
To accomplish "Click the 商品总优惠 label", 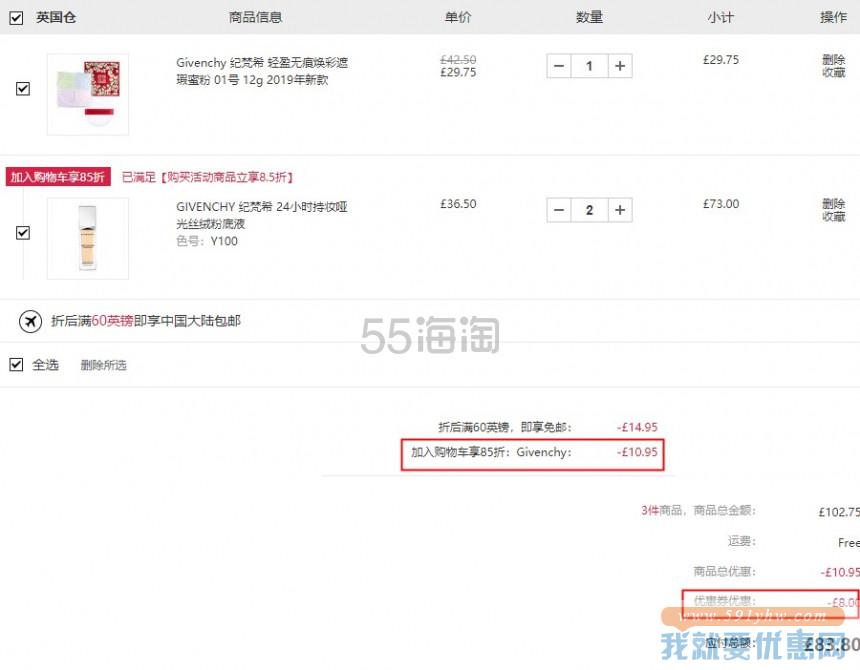I will coord(725,572).
